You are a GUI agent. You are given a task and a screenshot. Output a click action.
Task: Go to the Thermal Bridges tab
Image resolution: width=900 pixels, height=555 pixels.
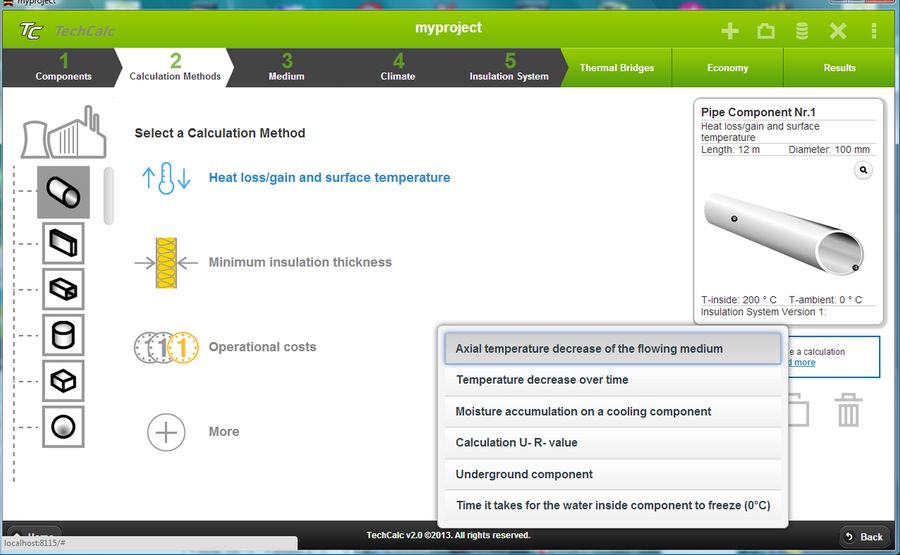[x=616, y=68]
